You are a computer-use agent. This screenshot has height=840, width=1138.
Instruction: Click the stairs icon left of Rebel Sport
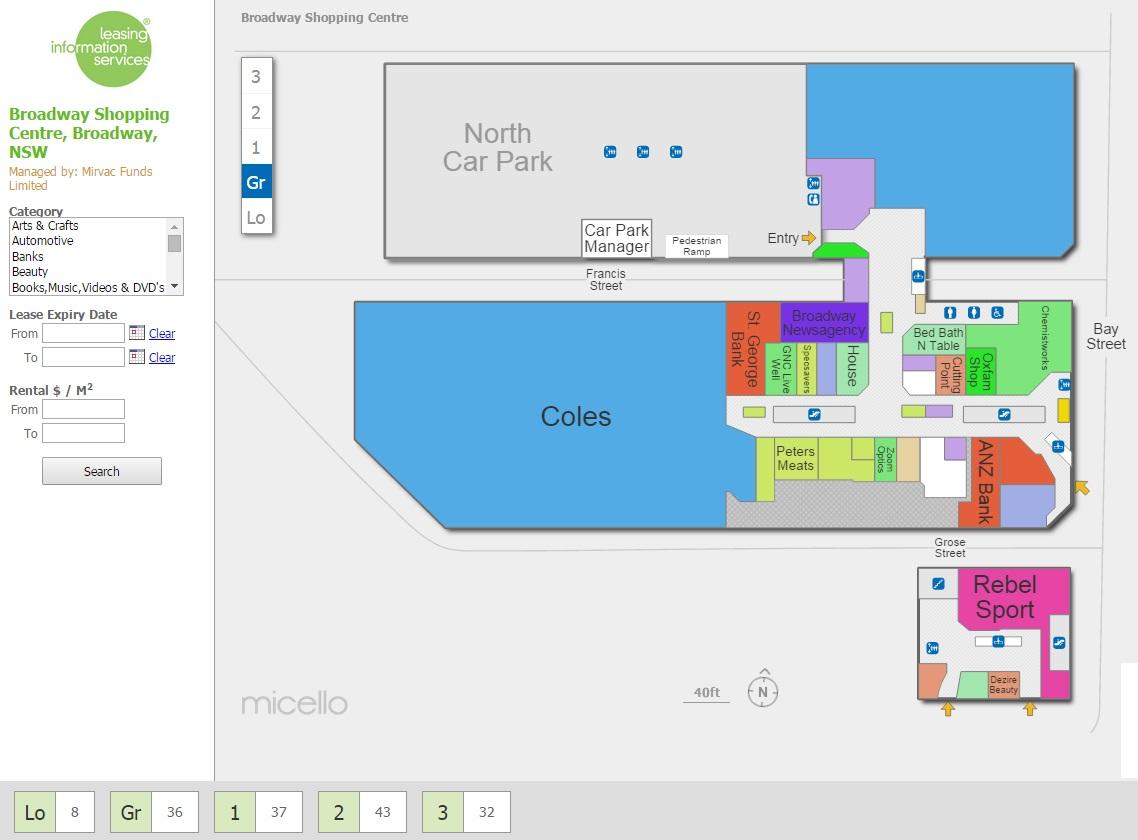[938, 584]
